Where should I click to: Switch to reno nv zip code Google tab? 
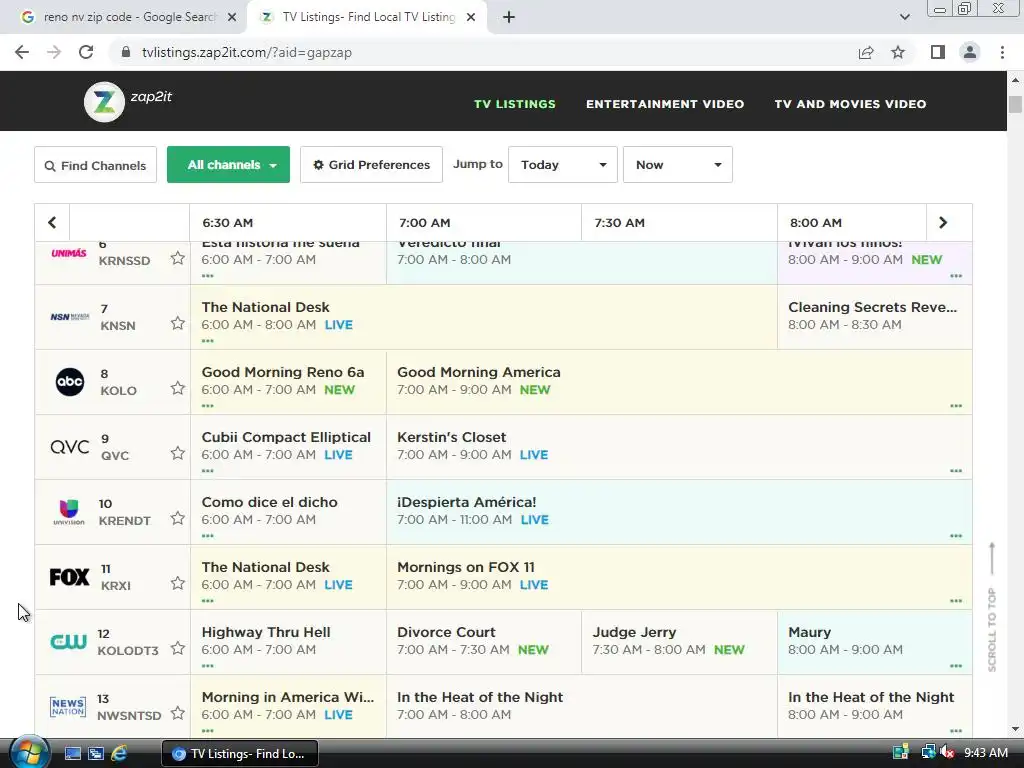click(129, 17)
